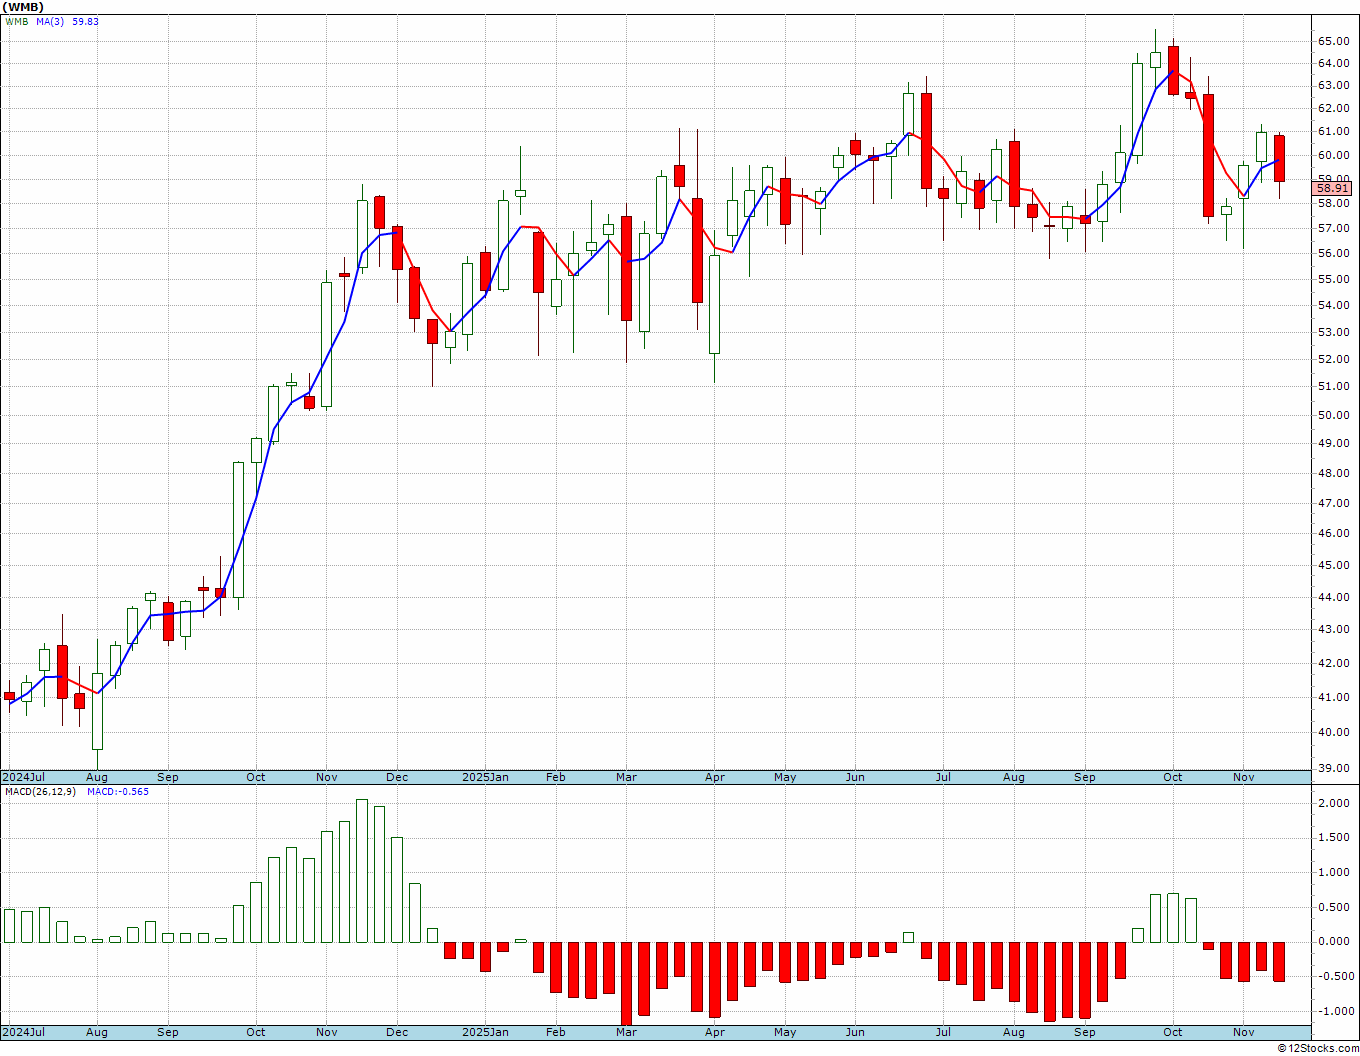Select the 39.00 price axis label
Screen dimensions: 1360x1056
click(1333, 768)
